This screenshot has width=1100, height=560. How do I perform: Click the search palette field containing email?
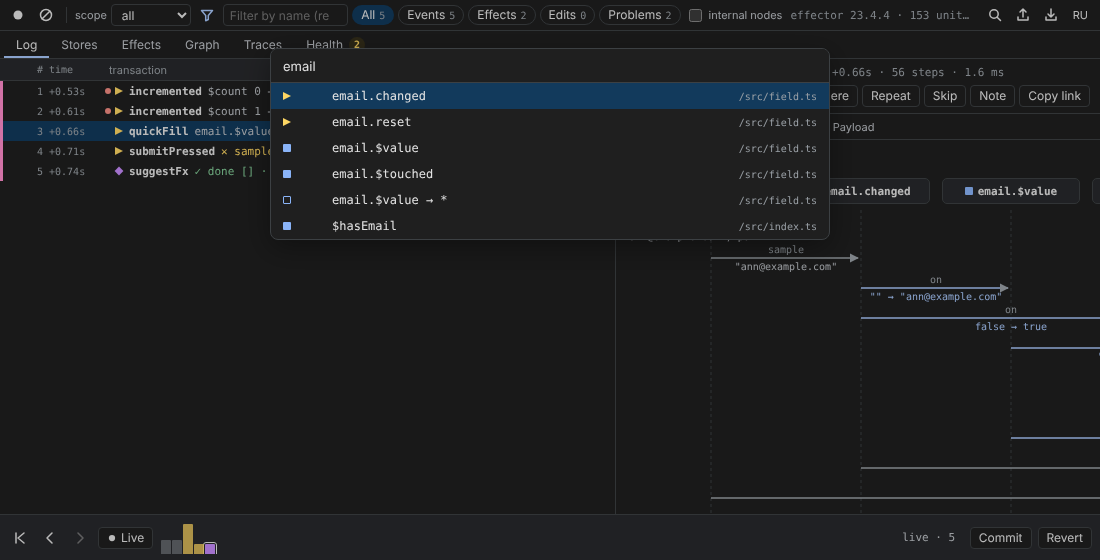point(550,67)
